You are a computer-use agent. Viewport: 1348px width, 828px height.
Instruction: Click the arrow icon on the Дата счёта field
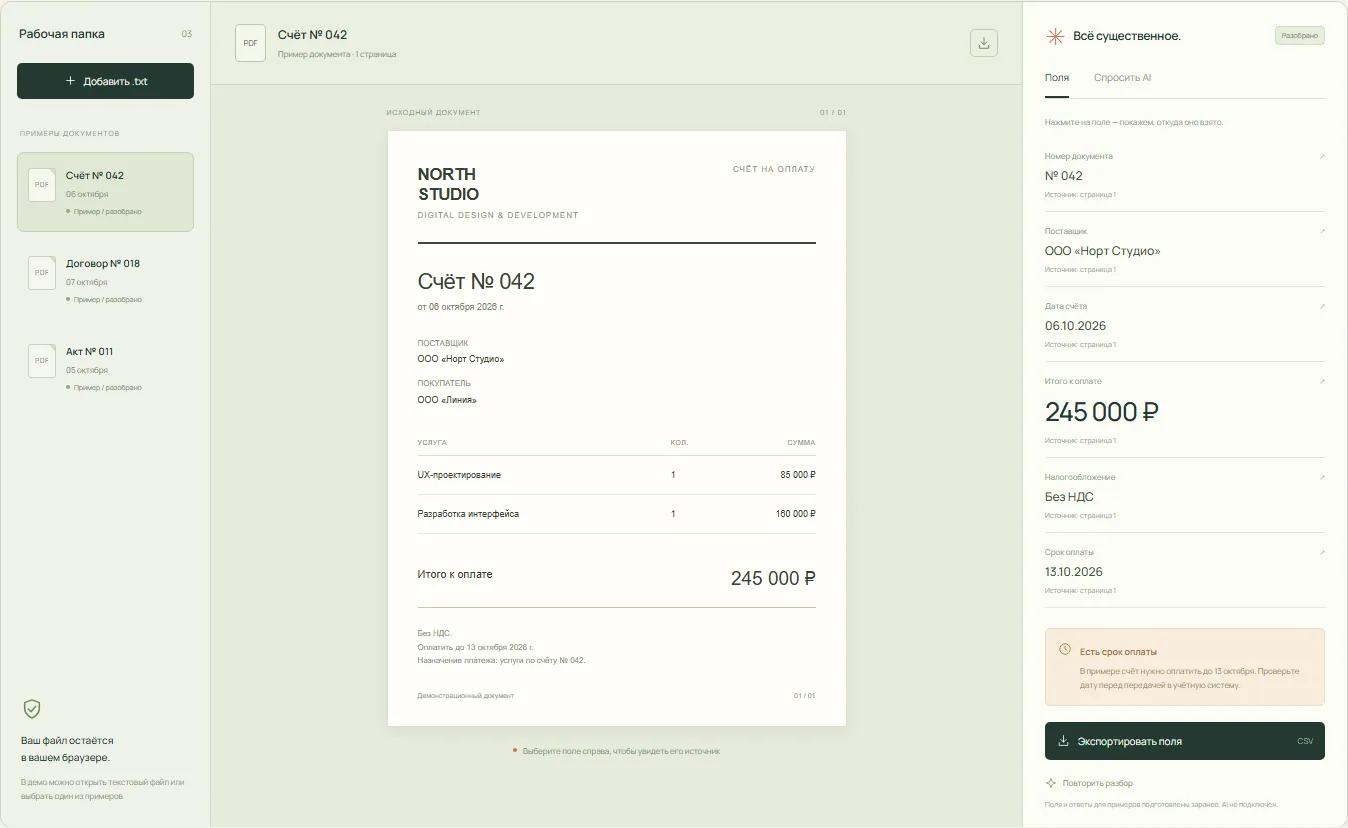tap(1321, 306)
